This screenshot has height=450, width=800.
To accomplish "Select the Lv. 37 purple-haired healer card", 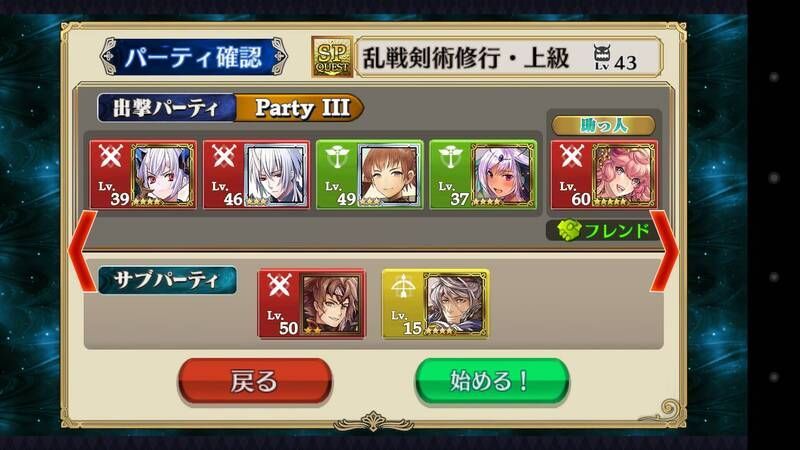I will pos(483,174).
